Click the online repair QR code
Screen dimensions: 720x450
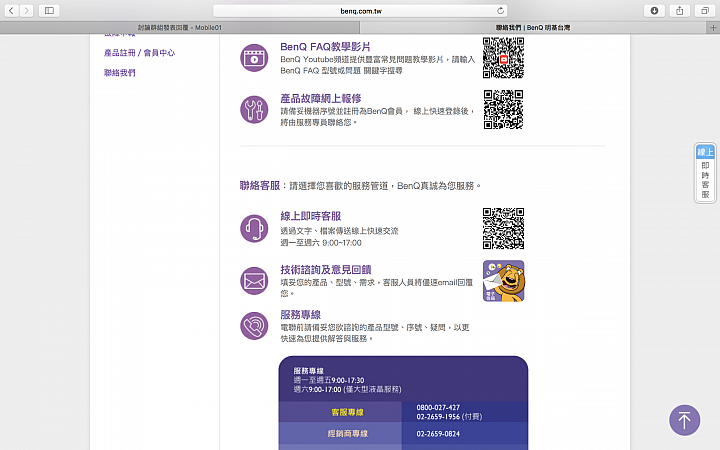[x=503, y=109]
